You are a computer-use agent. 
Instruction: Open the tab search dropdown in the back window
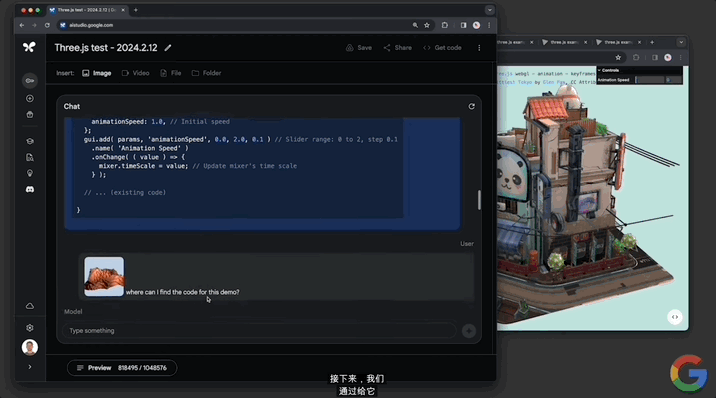point(681,42)
